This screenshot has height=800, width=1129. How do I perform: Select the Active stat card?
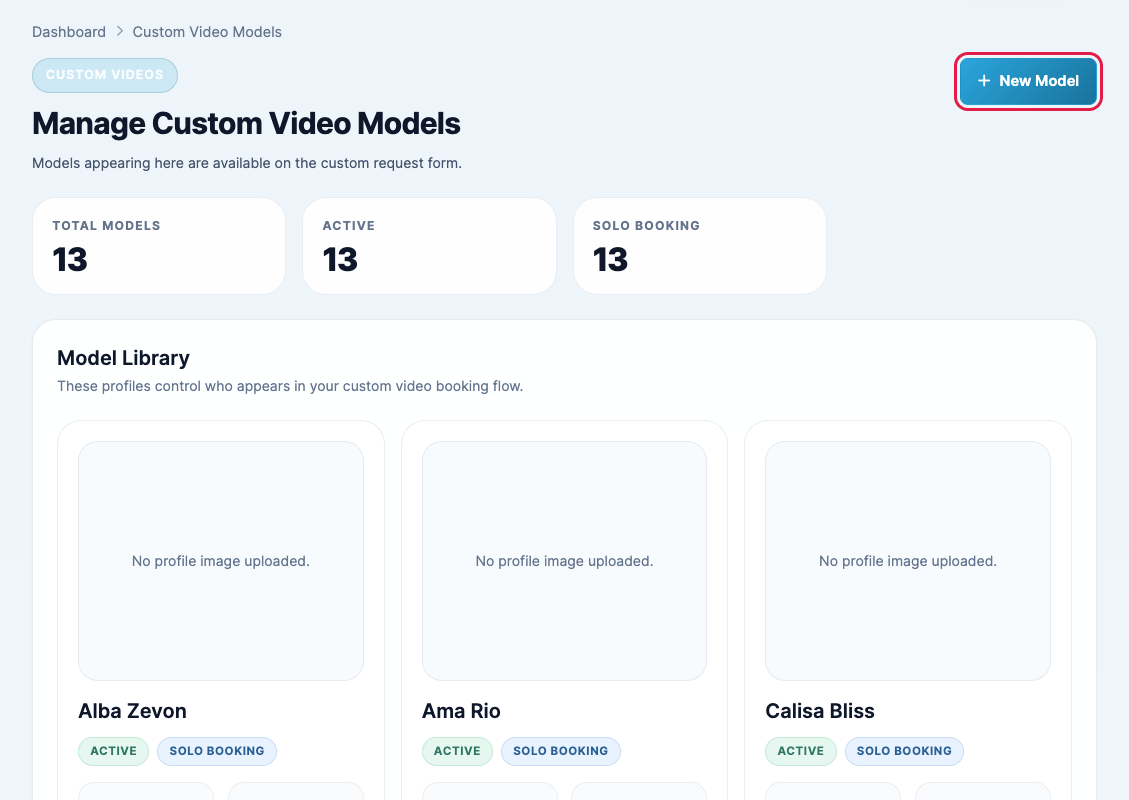[429, 246]
